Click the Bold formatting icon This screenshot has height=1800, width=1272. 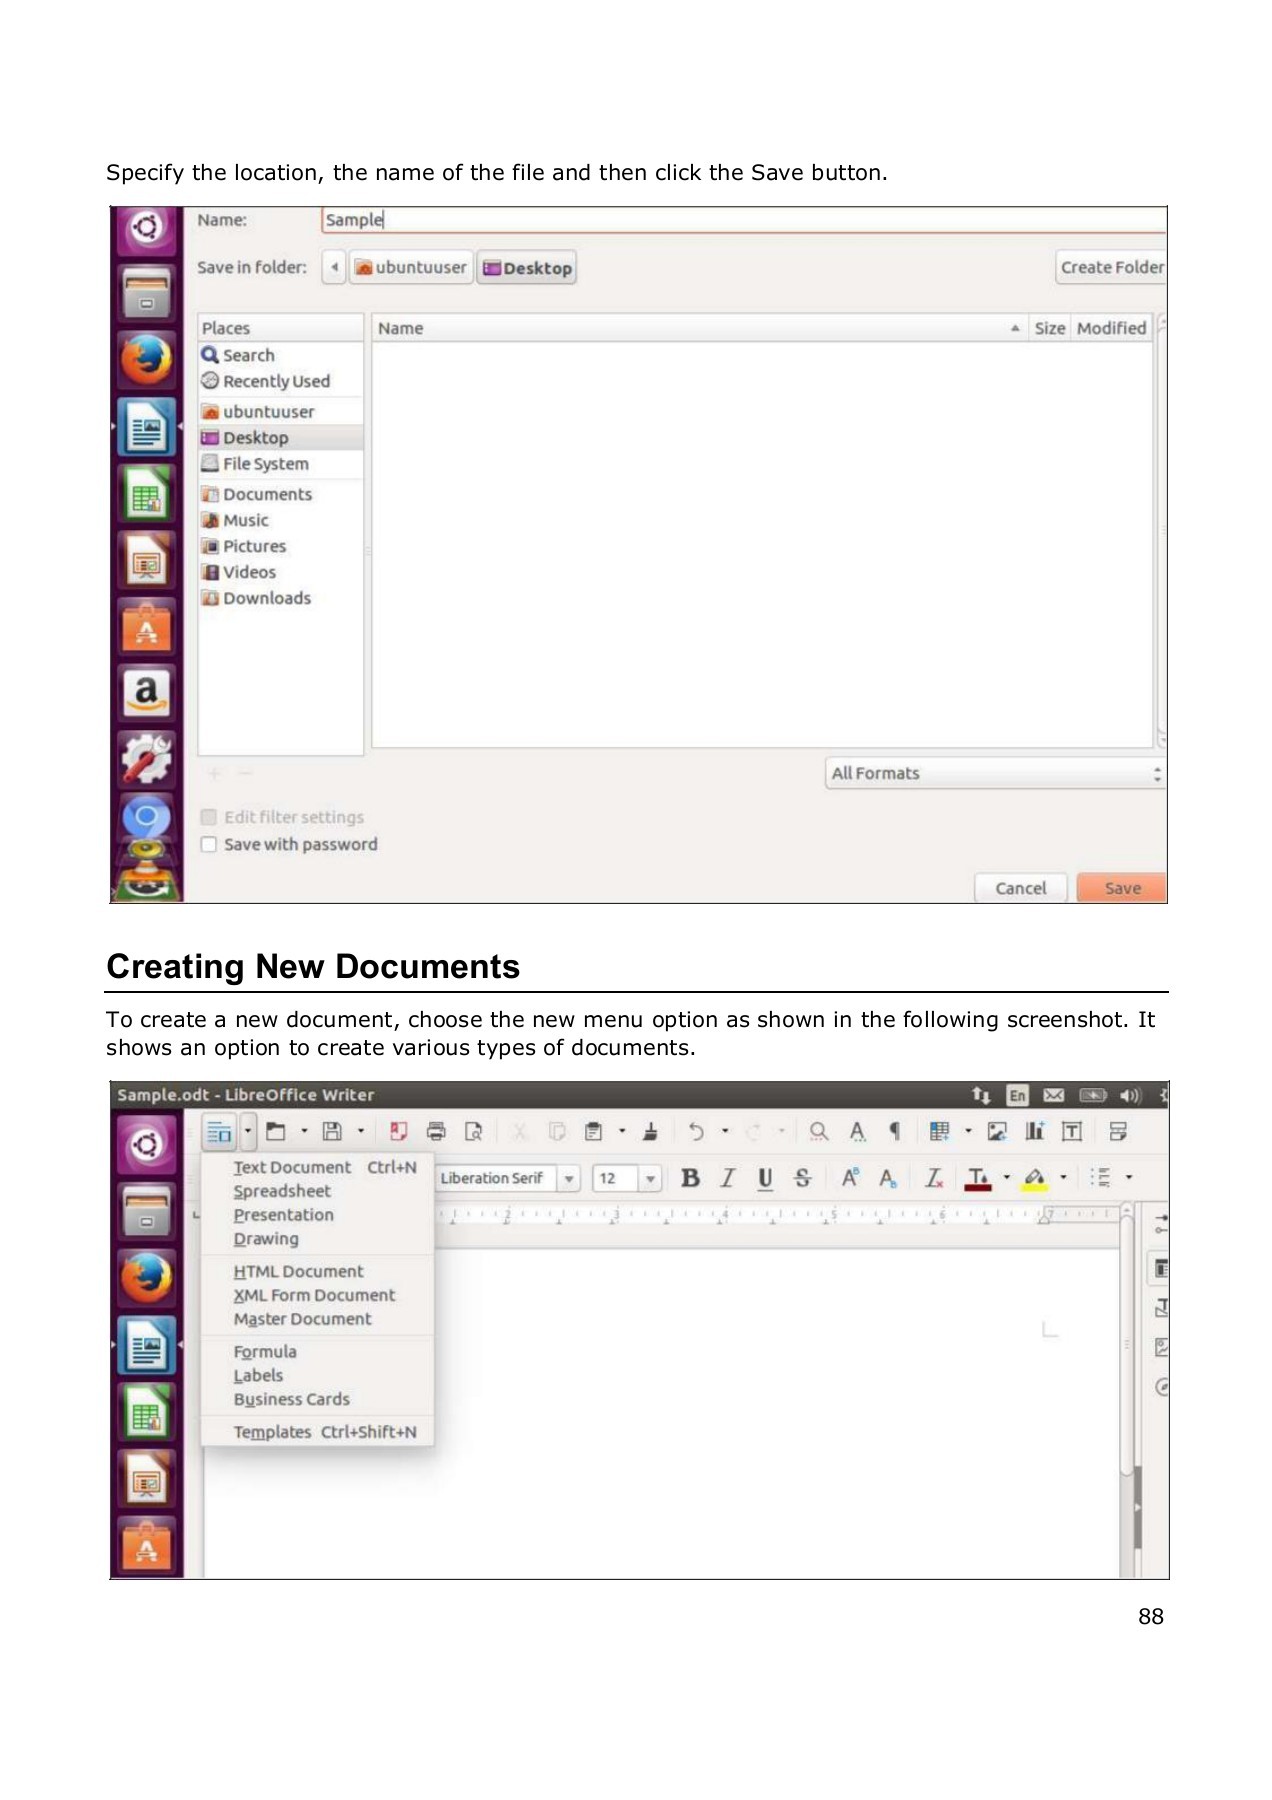tap(690, 1178)
